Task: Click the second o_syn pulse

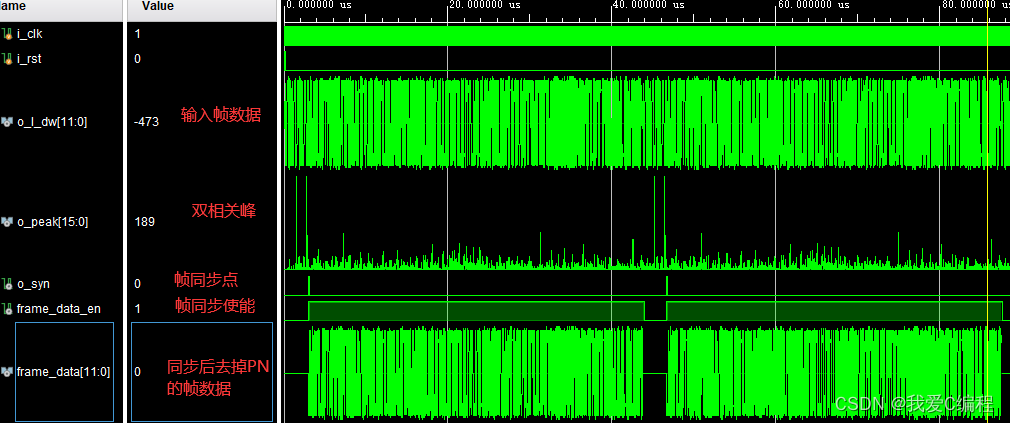Action: point(667,285)
